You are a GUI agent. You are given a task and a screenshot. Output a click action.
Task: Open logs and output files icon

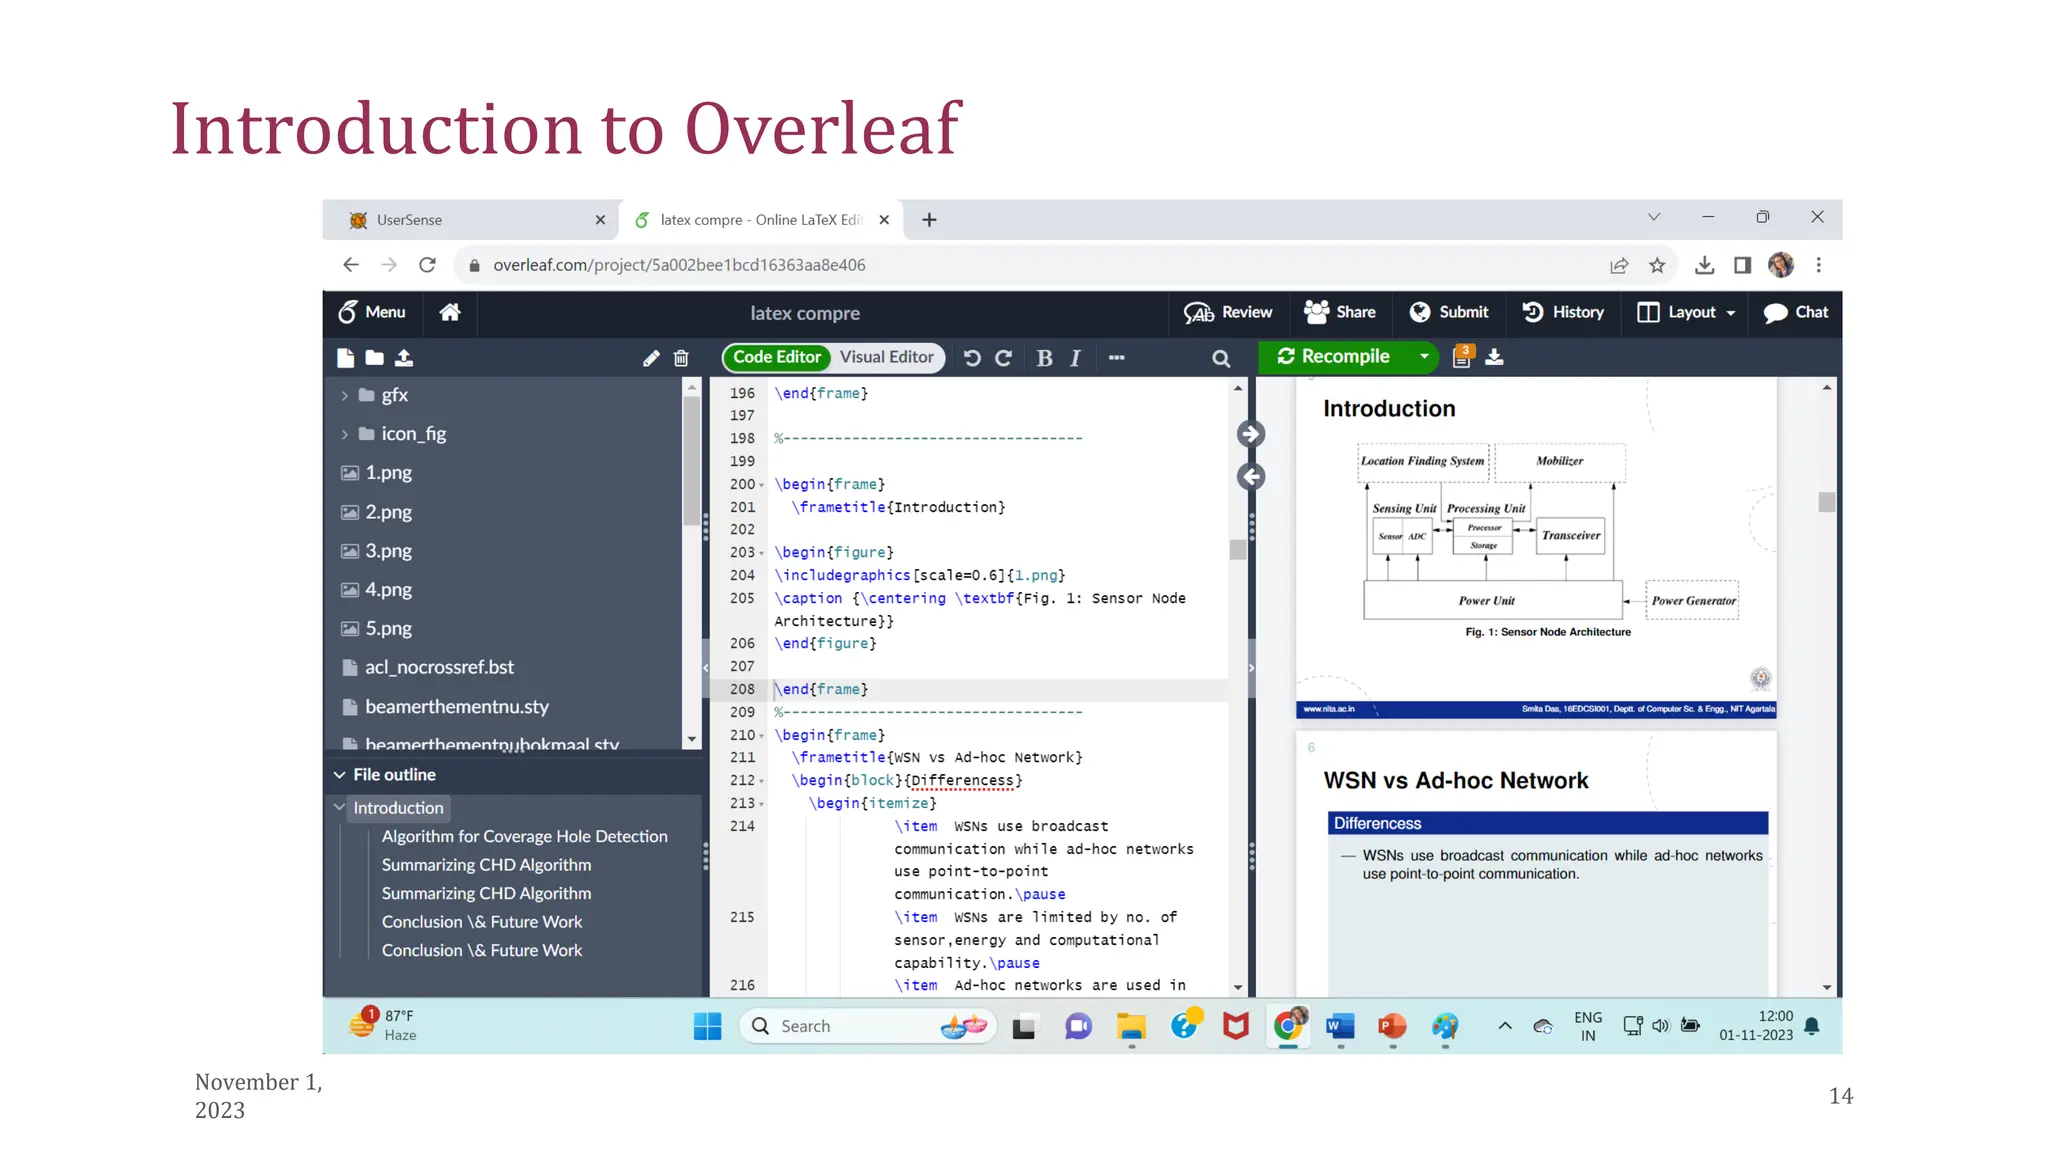click(x=1462, y=357)
